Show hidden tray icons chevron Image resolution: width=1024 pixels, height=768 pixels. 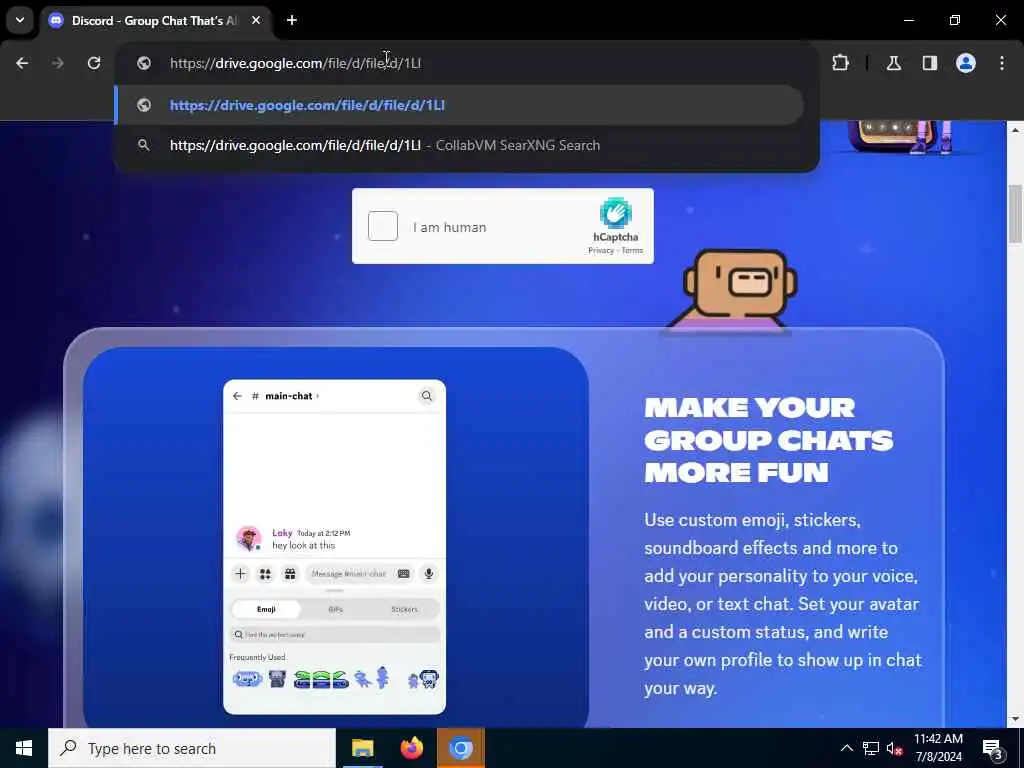tap(846, 748)
